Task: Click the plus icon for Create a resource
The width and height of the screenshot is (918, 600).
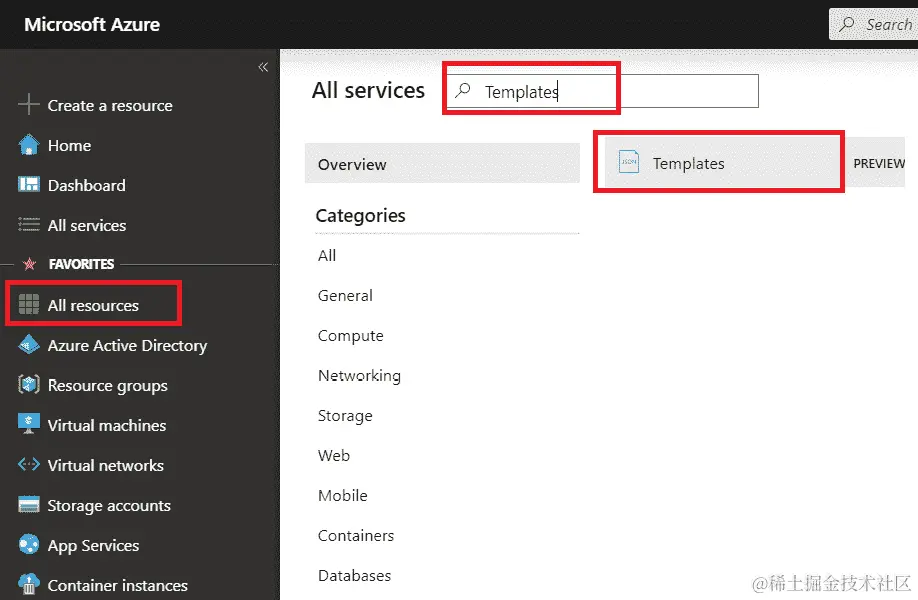Action: pos(29,105)
